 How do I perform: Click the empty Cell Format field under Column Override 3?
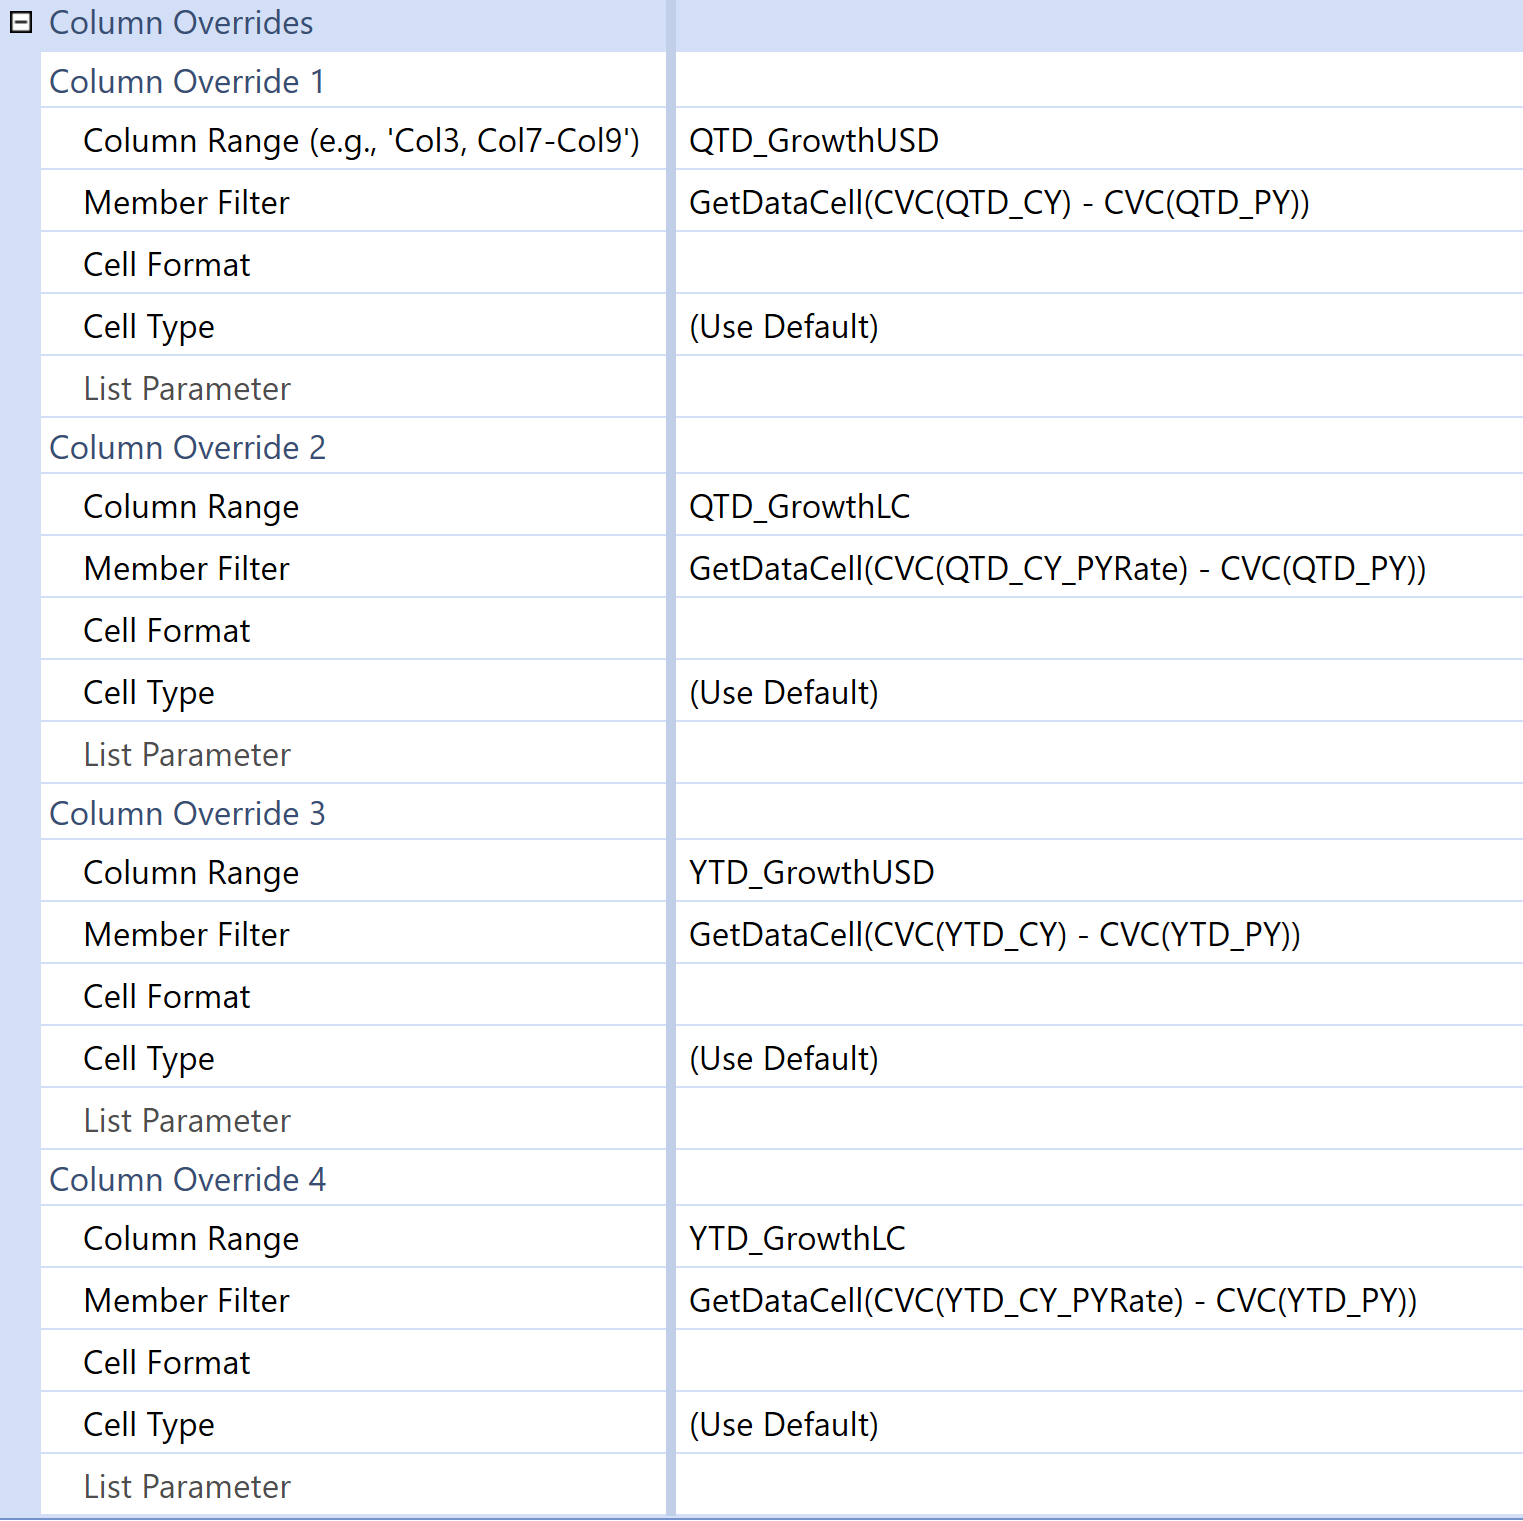[1000, 996]
